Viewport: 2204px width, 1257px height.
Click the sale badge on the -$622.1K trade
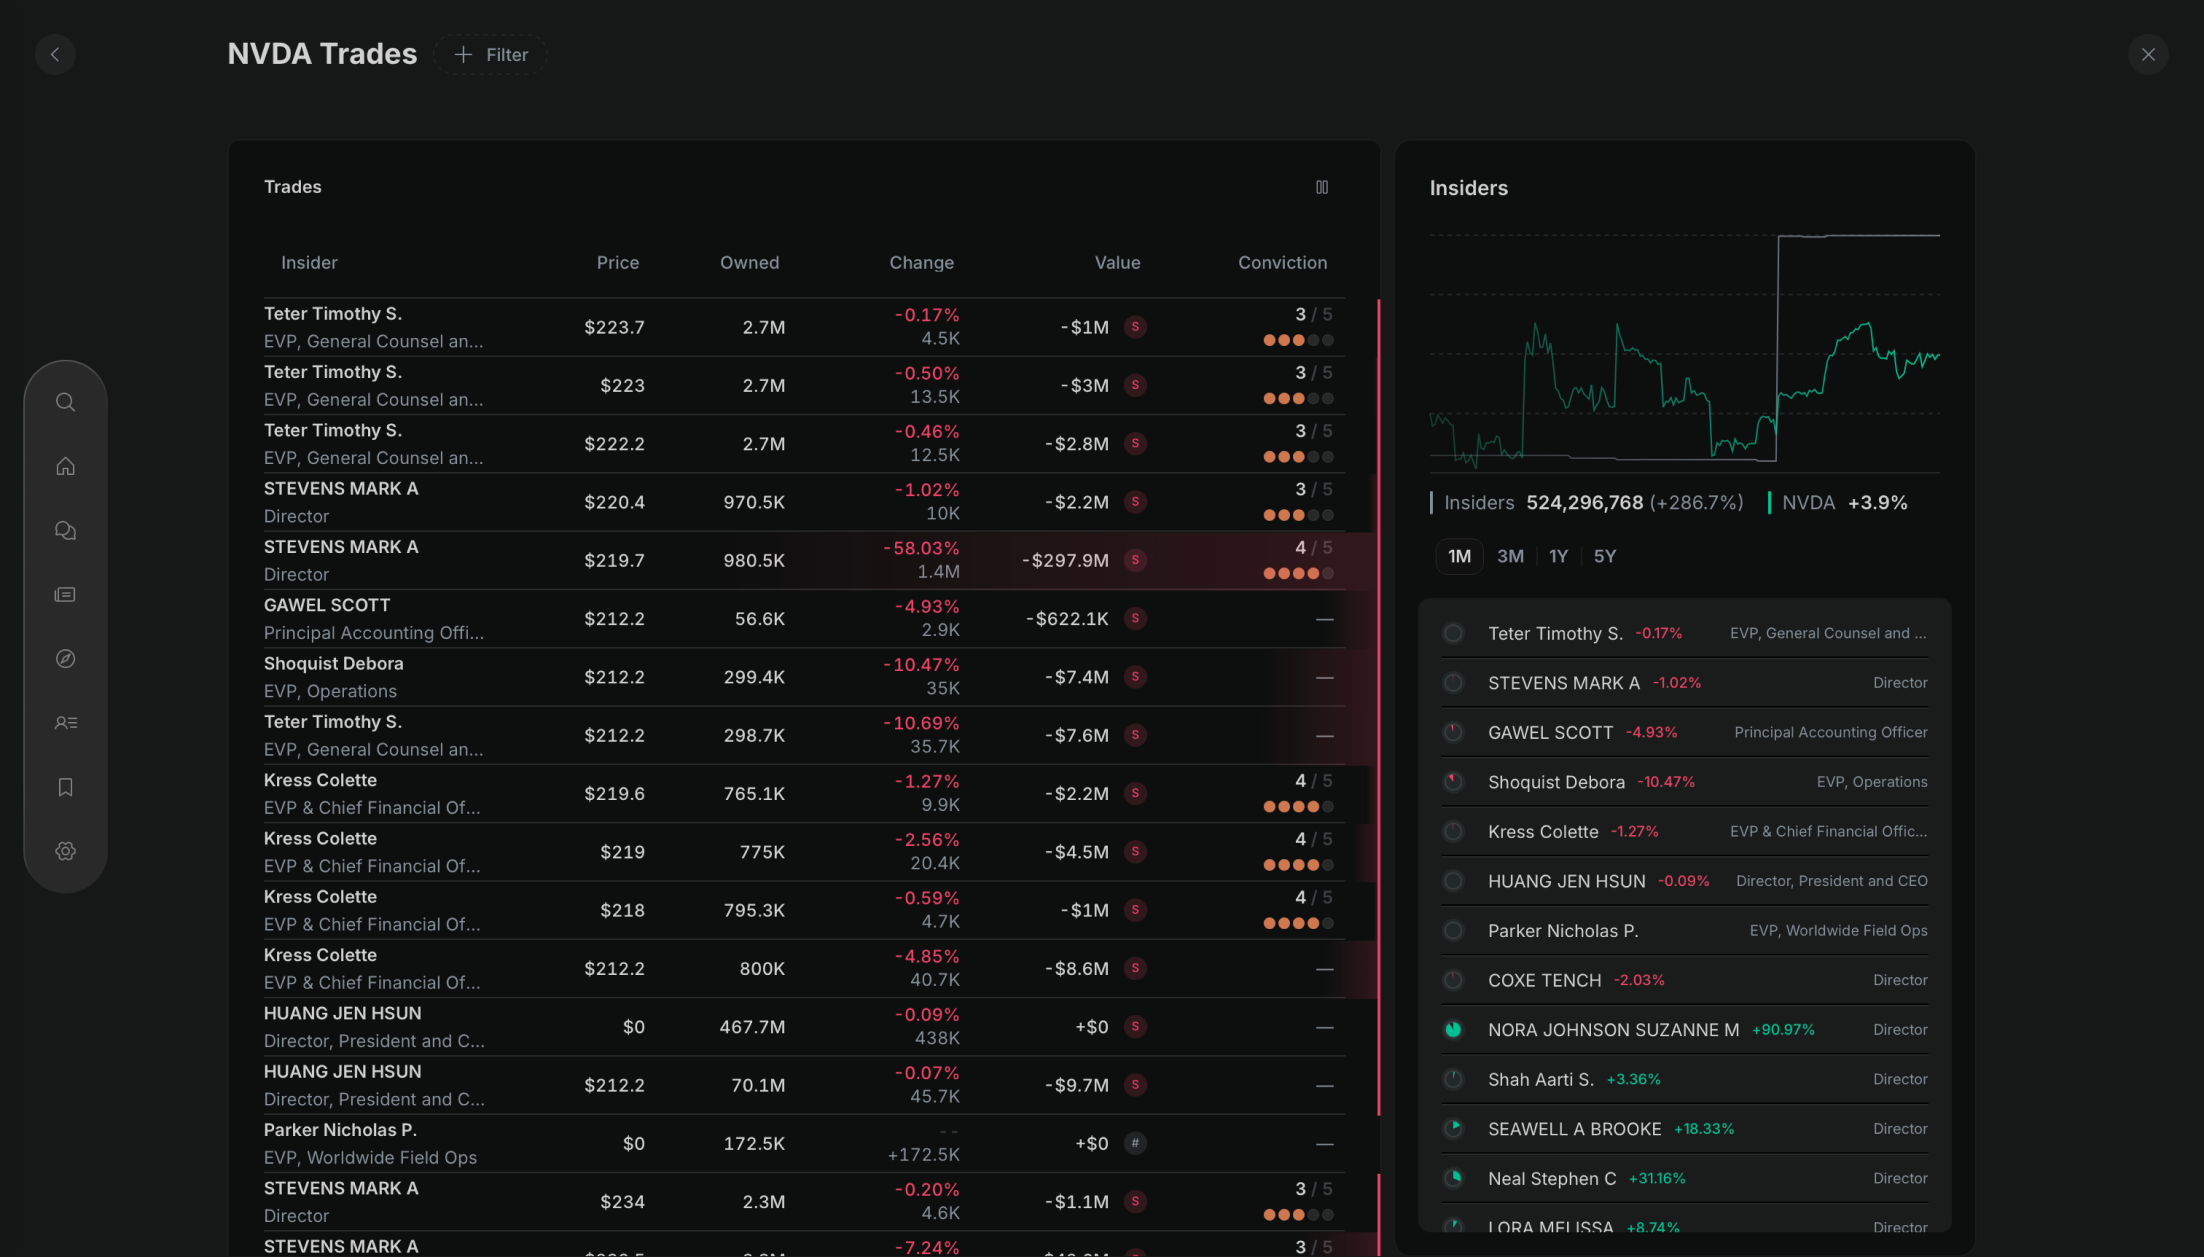(1135, 618)
